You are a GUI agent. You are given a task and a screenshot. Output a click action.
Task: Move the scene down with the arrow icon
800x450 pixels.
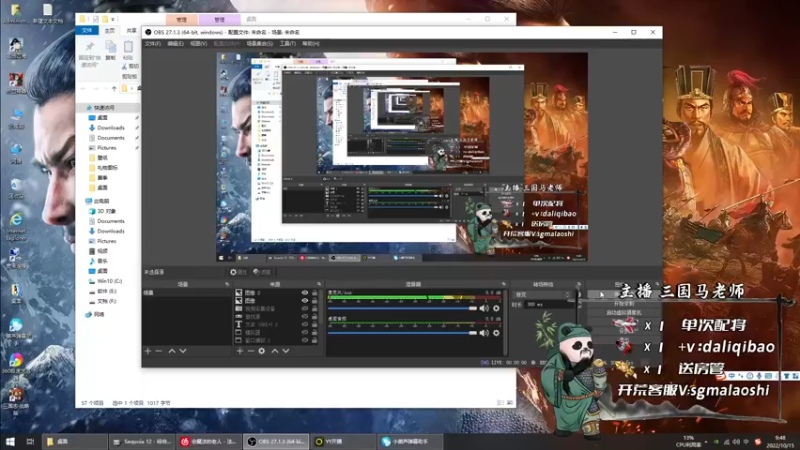point(183,351)
